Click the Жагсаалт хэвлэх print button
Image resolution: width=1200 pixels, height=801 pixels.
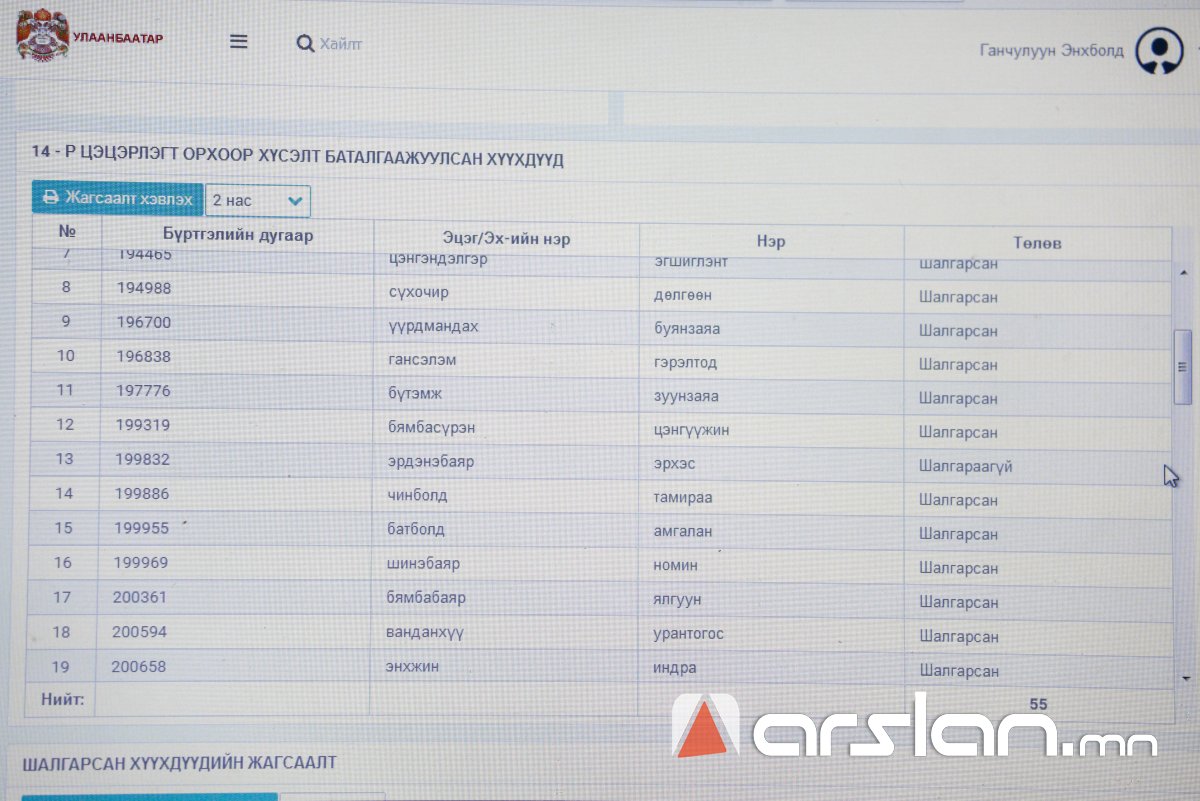pos(118,198)
